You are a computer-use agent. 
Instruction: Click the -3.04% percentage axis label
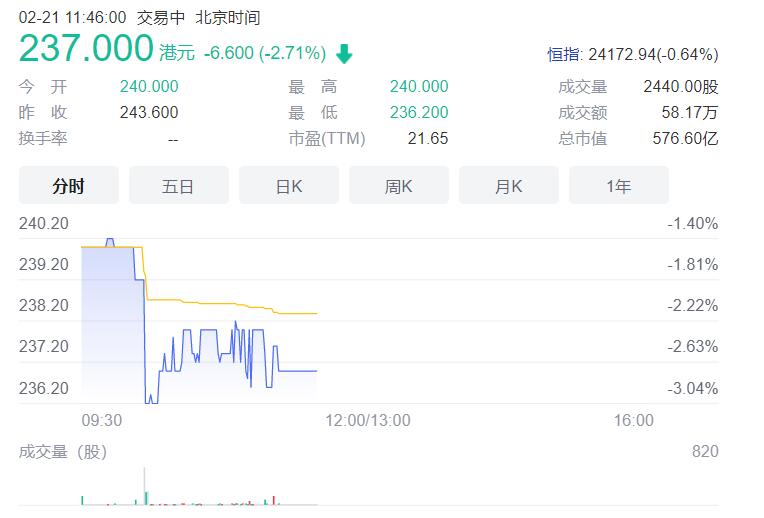(x=693, y=388)
